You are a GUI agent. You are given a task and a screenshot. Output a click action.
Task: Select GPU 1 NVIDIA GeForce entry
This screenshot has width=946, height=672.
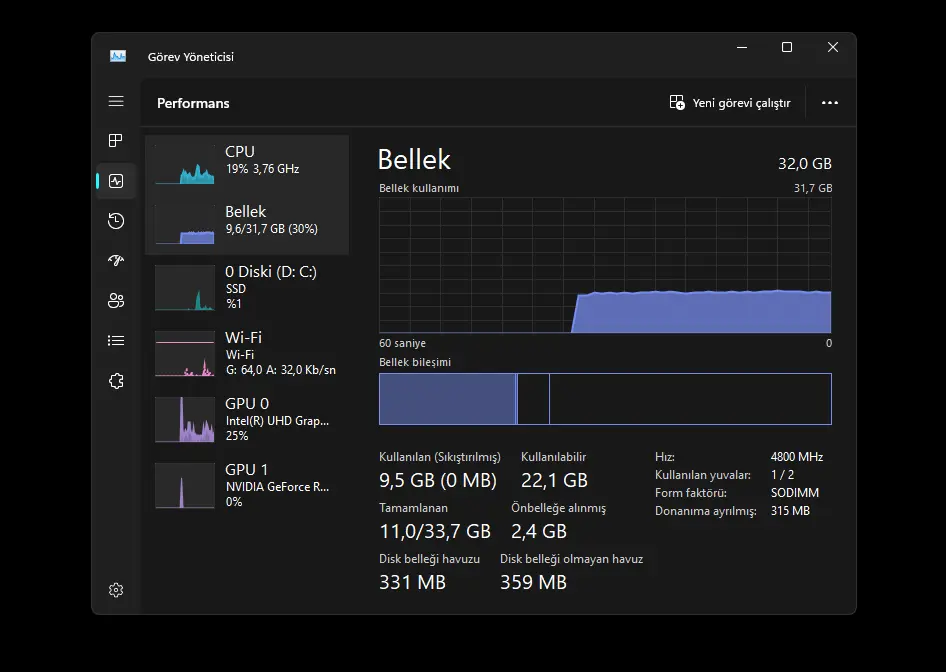[x=247, y=486]
